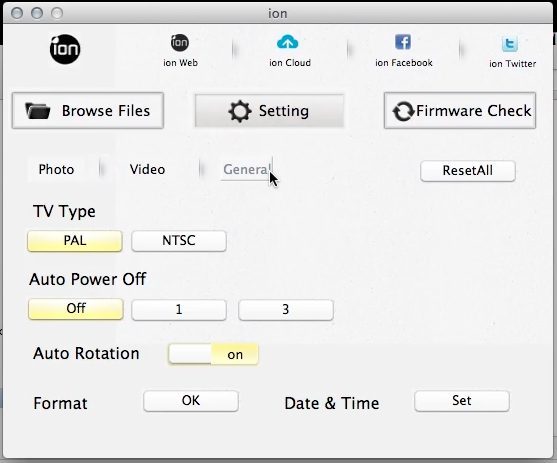The image size is (557, 463).
Task: Click the gear icon in Setting
Action: pos(240,111)
